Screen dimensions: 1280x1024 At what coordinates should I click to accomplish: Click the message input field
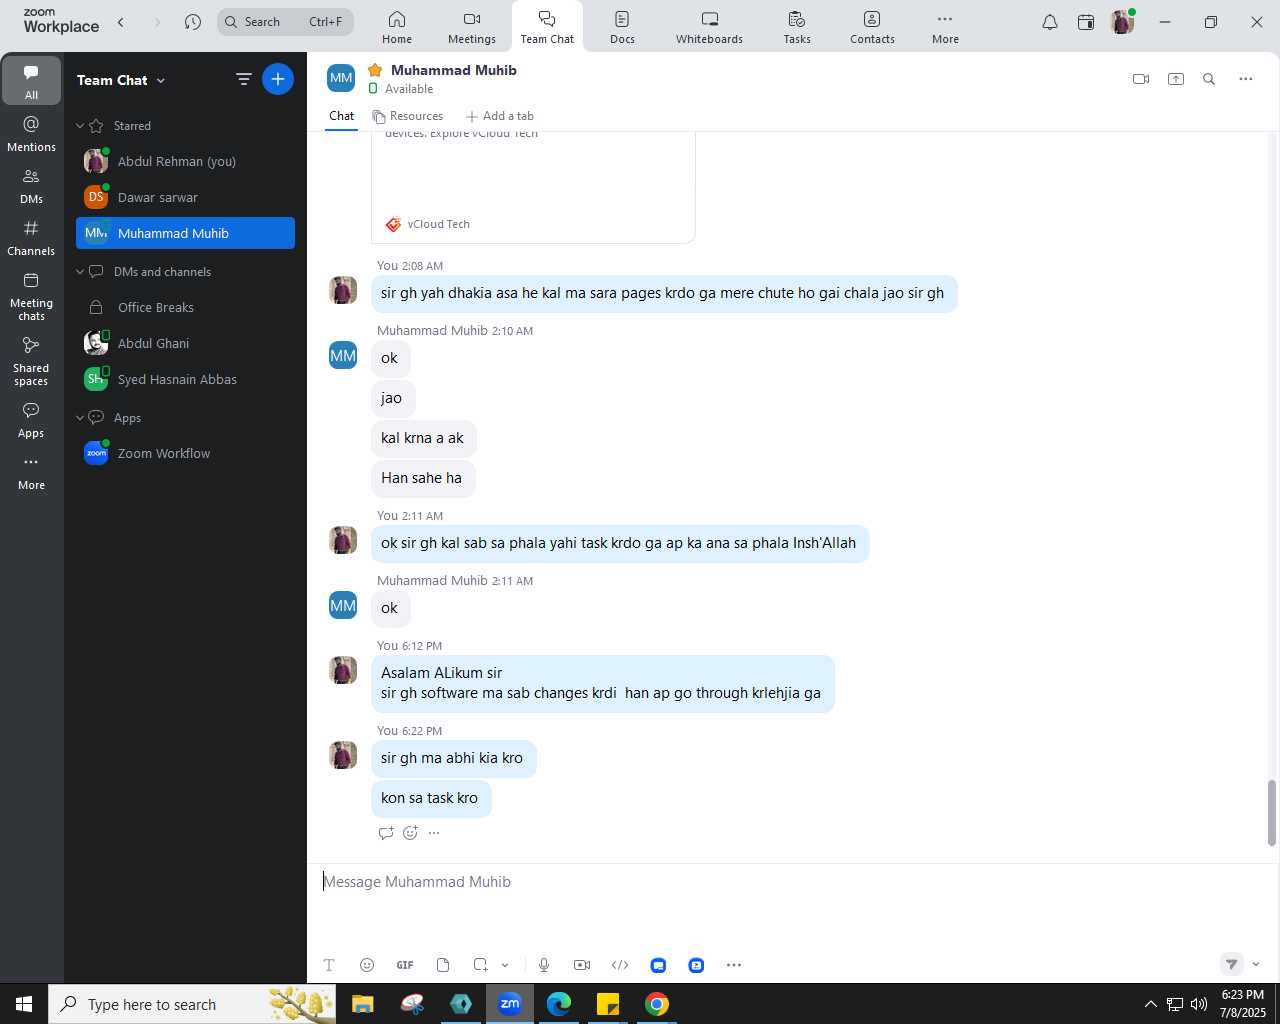coord(793,882)
